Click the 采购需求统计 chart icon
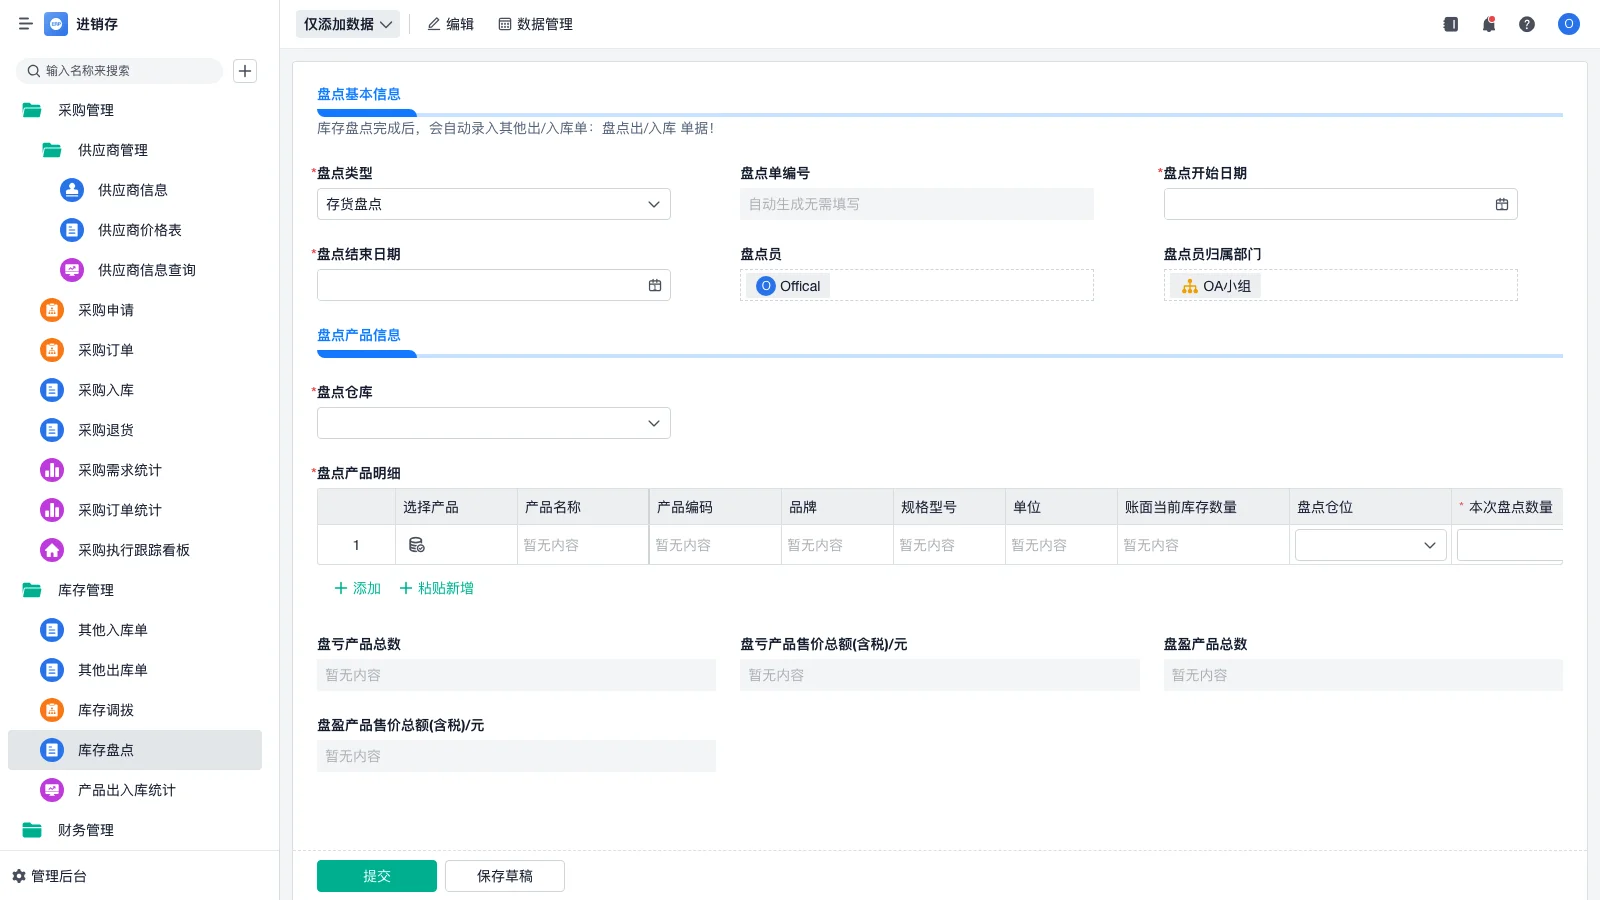The width and height of the screenshot is (1600, 900). click(52, 470)
